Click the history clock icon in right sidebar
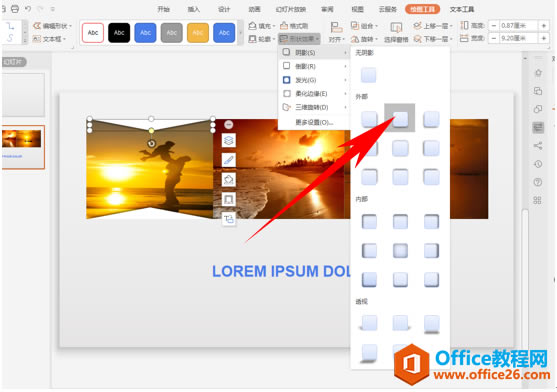Image resolution: width=557 pixels, height=392 pixels. tap(538, 164)
